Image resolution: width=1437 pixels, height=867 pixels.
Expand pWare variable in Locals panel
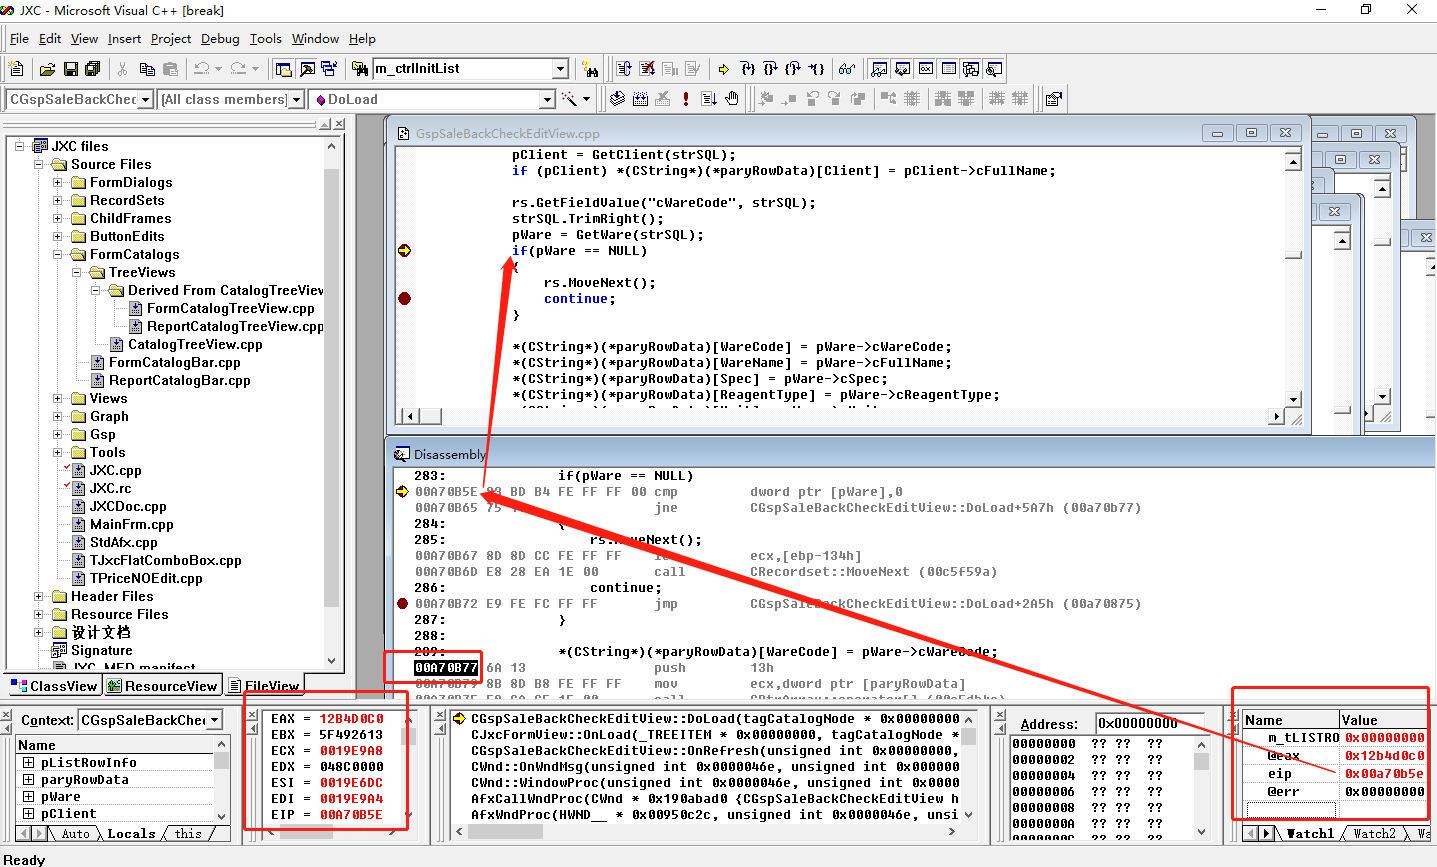[x=28, y=797]
